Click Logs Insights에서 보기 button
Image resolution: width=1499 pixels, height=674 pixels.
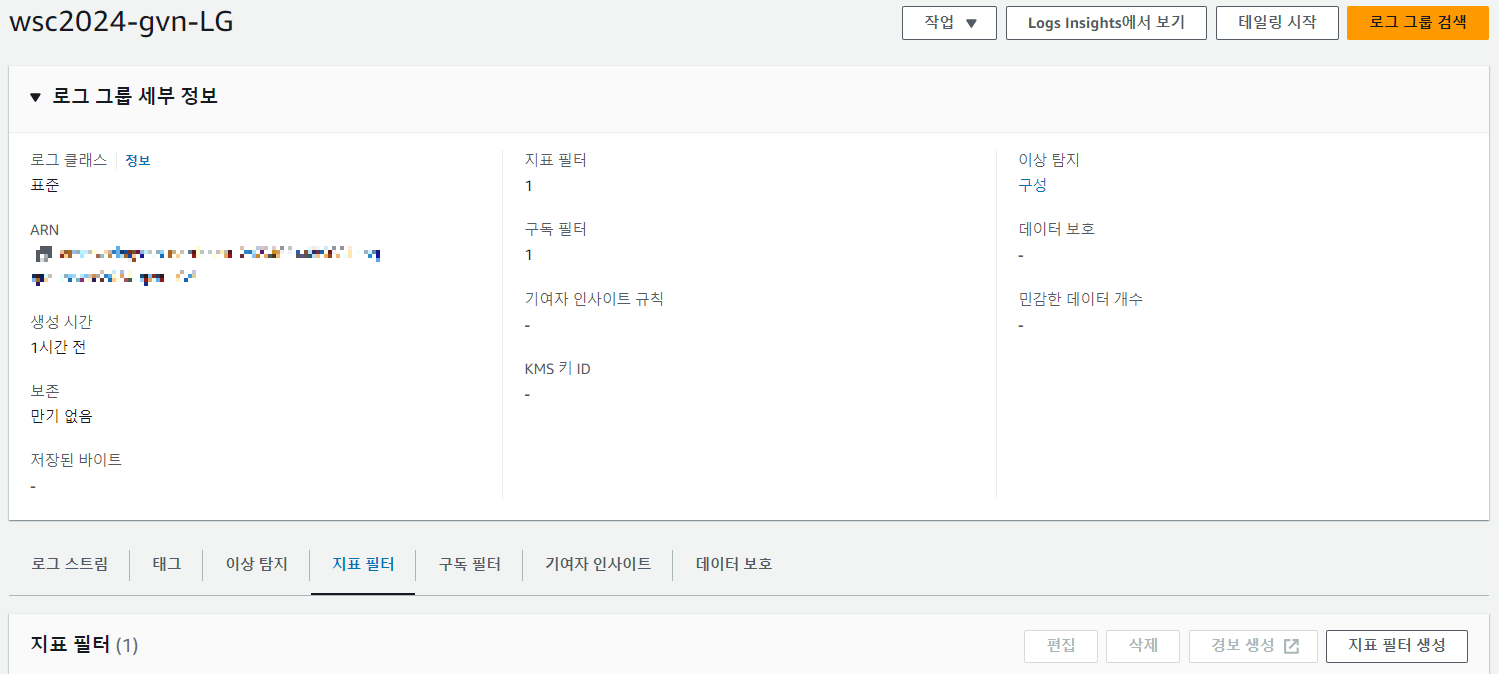(x=1106, y=23)
